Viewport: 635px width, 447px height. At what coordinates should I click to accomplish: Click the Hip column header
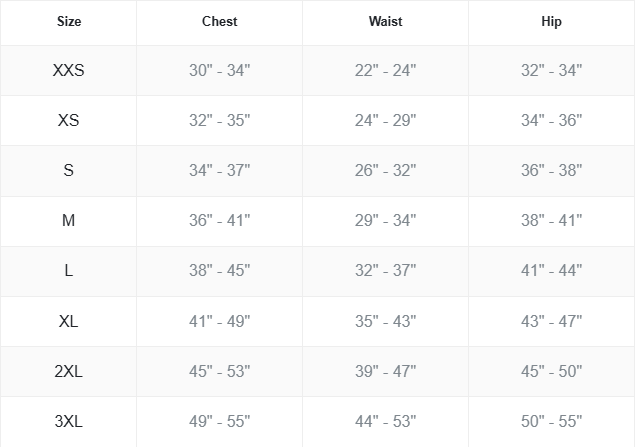(551, 21)
